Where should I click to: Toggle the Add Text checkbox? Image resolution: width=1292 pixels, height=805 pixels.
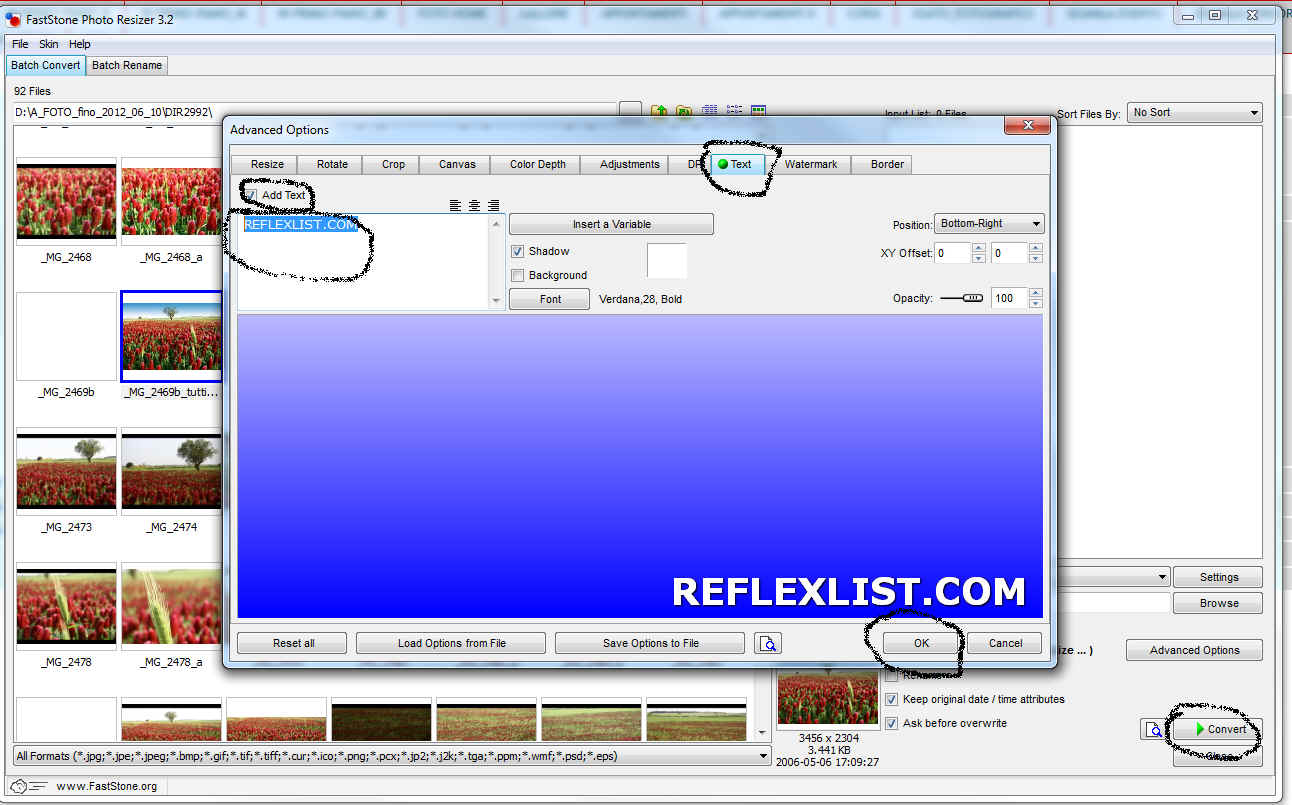tap(251, 195)
